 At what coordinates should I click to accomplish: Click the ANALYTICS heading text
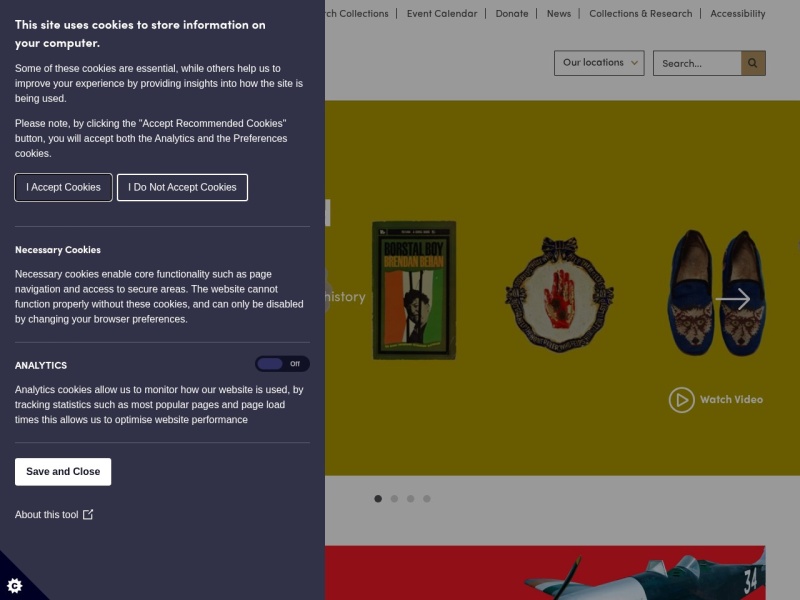point(41,365)
